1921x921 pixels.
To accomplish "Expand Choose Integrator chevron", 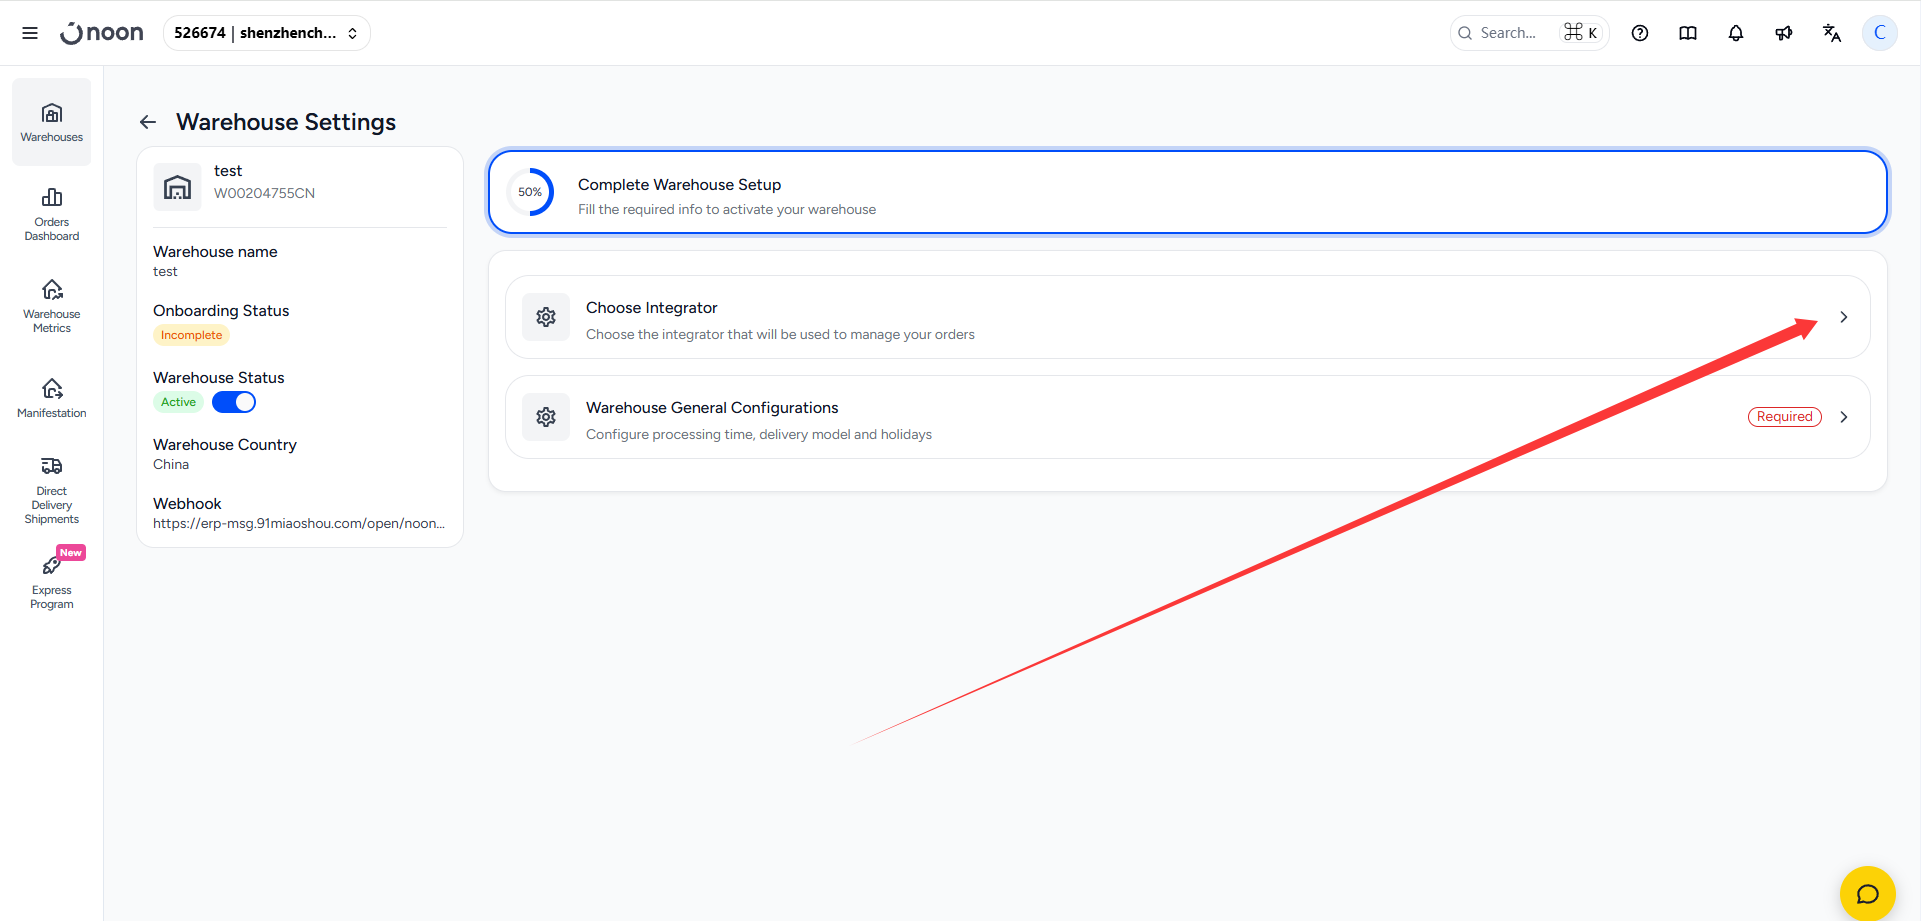I will (x=1844, y=317).
